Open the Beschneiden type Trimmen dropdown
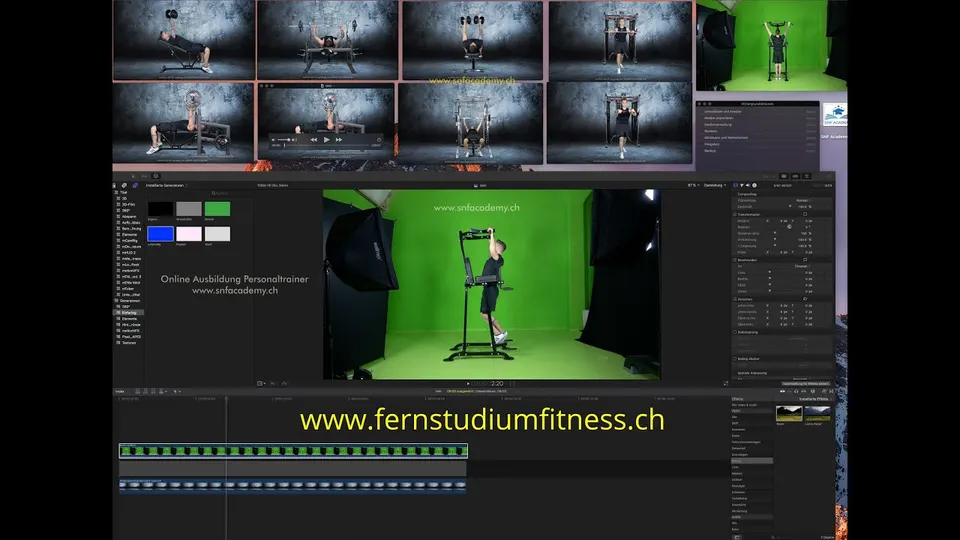The image size is (960, 540). pyautogui.click(x=802, y=266)
